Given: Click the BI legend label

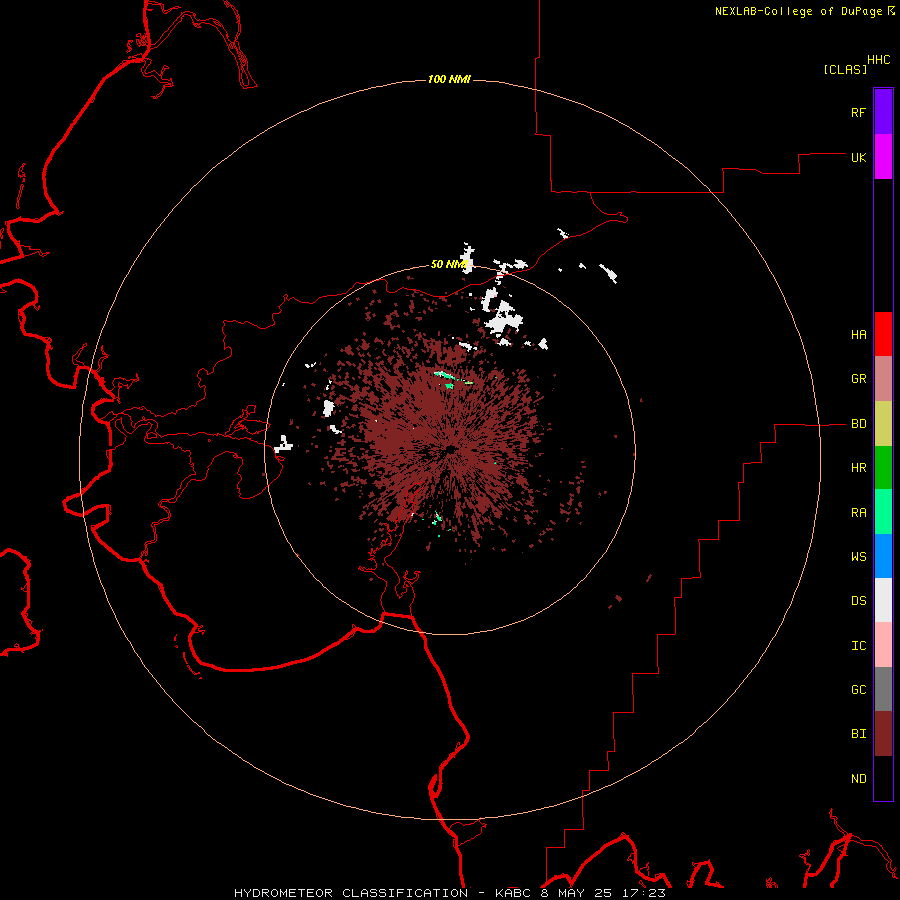Looking at the screenshot, I should [x=858, y=734].
